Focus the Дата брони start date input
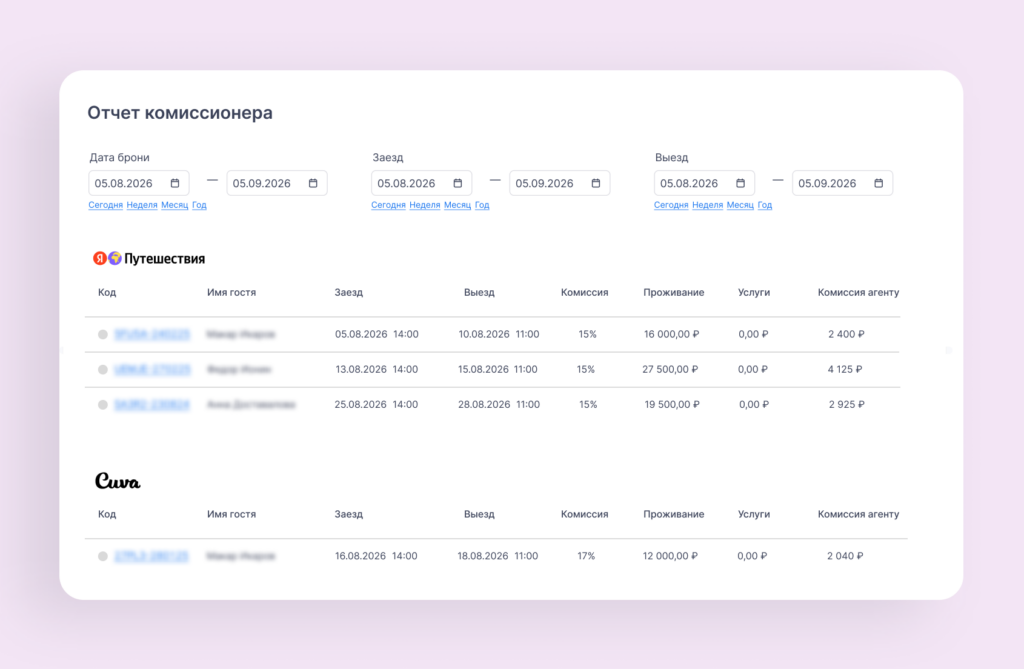 pos(139,184)
